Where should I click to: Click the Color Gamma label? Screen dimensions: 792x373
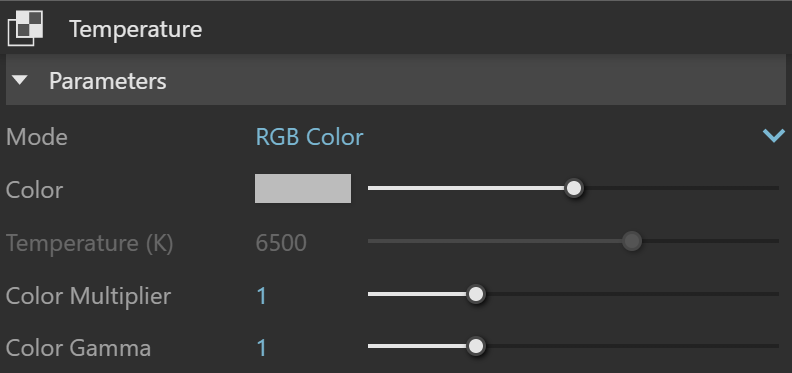[78, 348]
